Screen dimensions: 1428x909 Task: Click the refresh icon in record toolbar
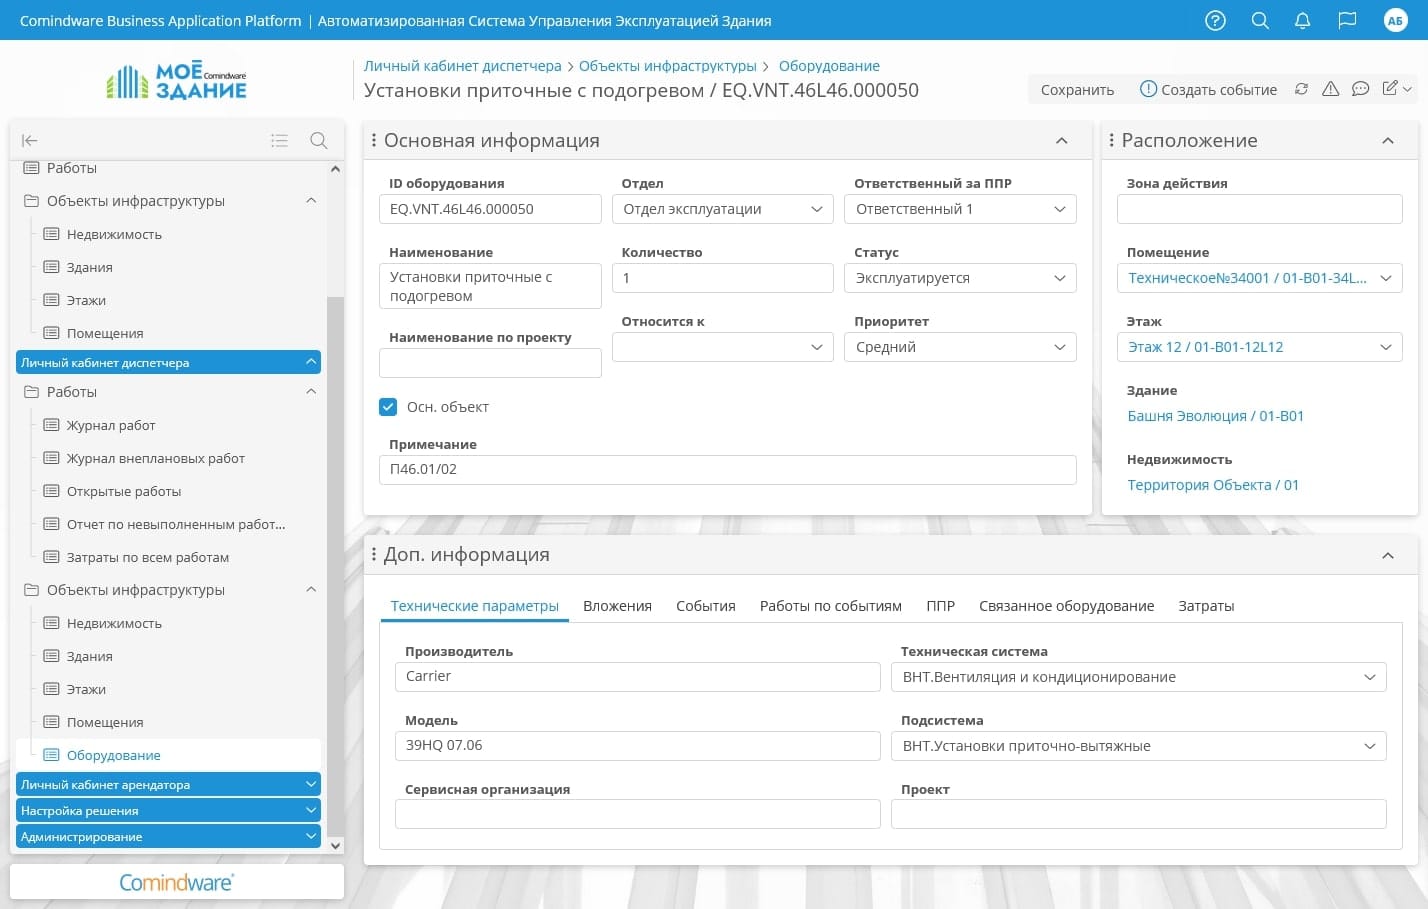1301,89
